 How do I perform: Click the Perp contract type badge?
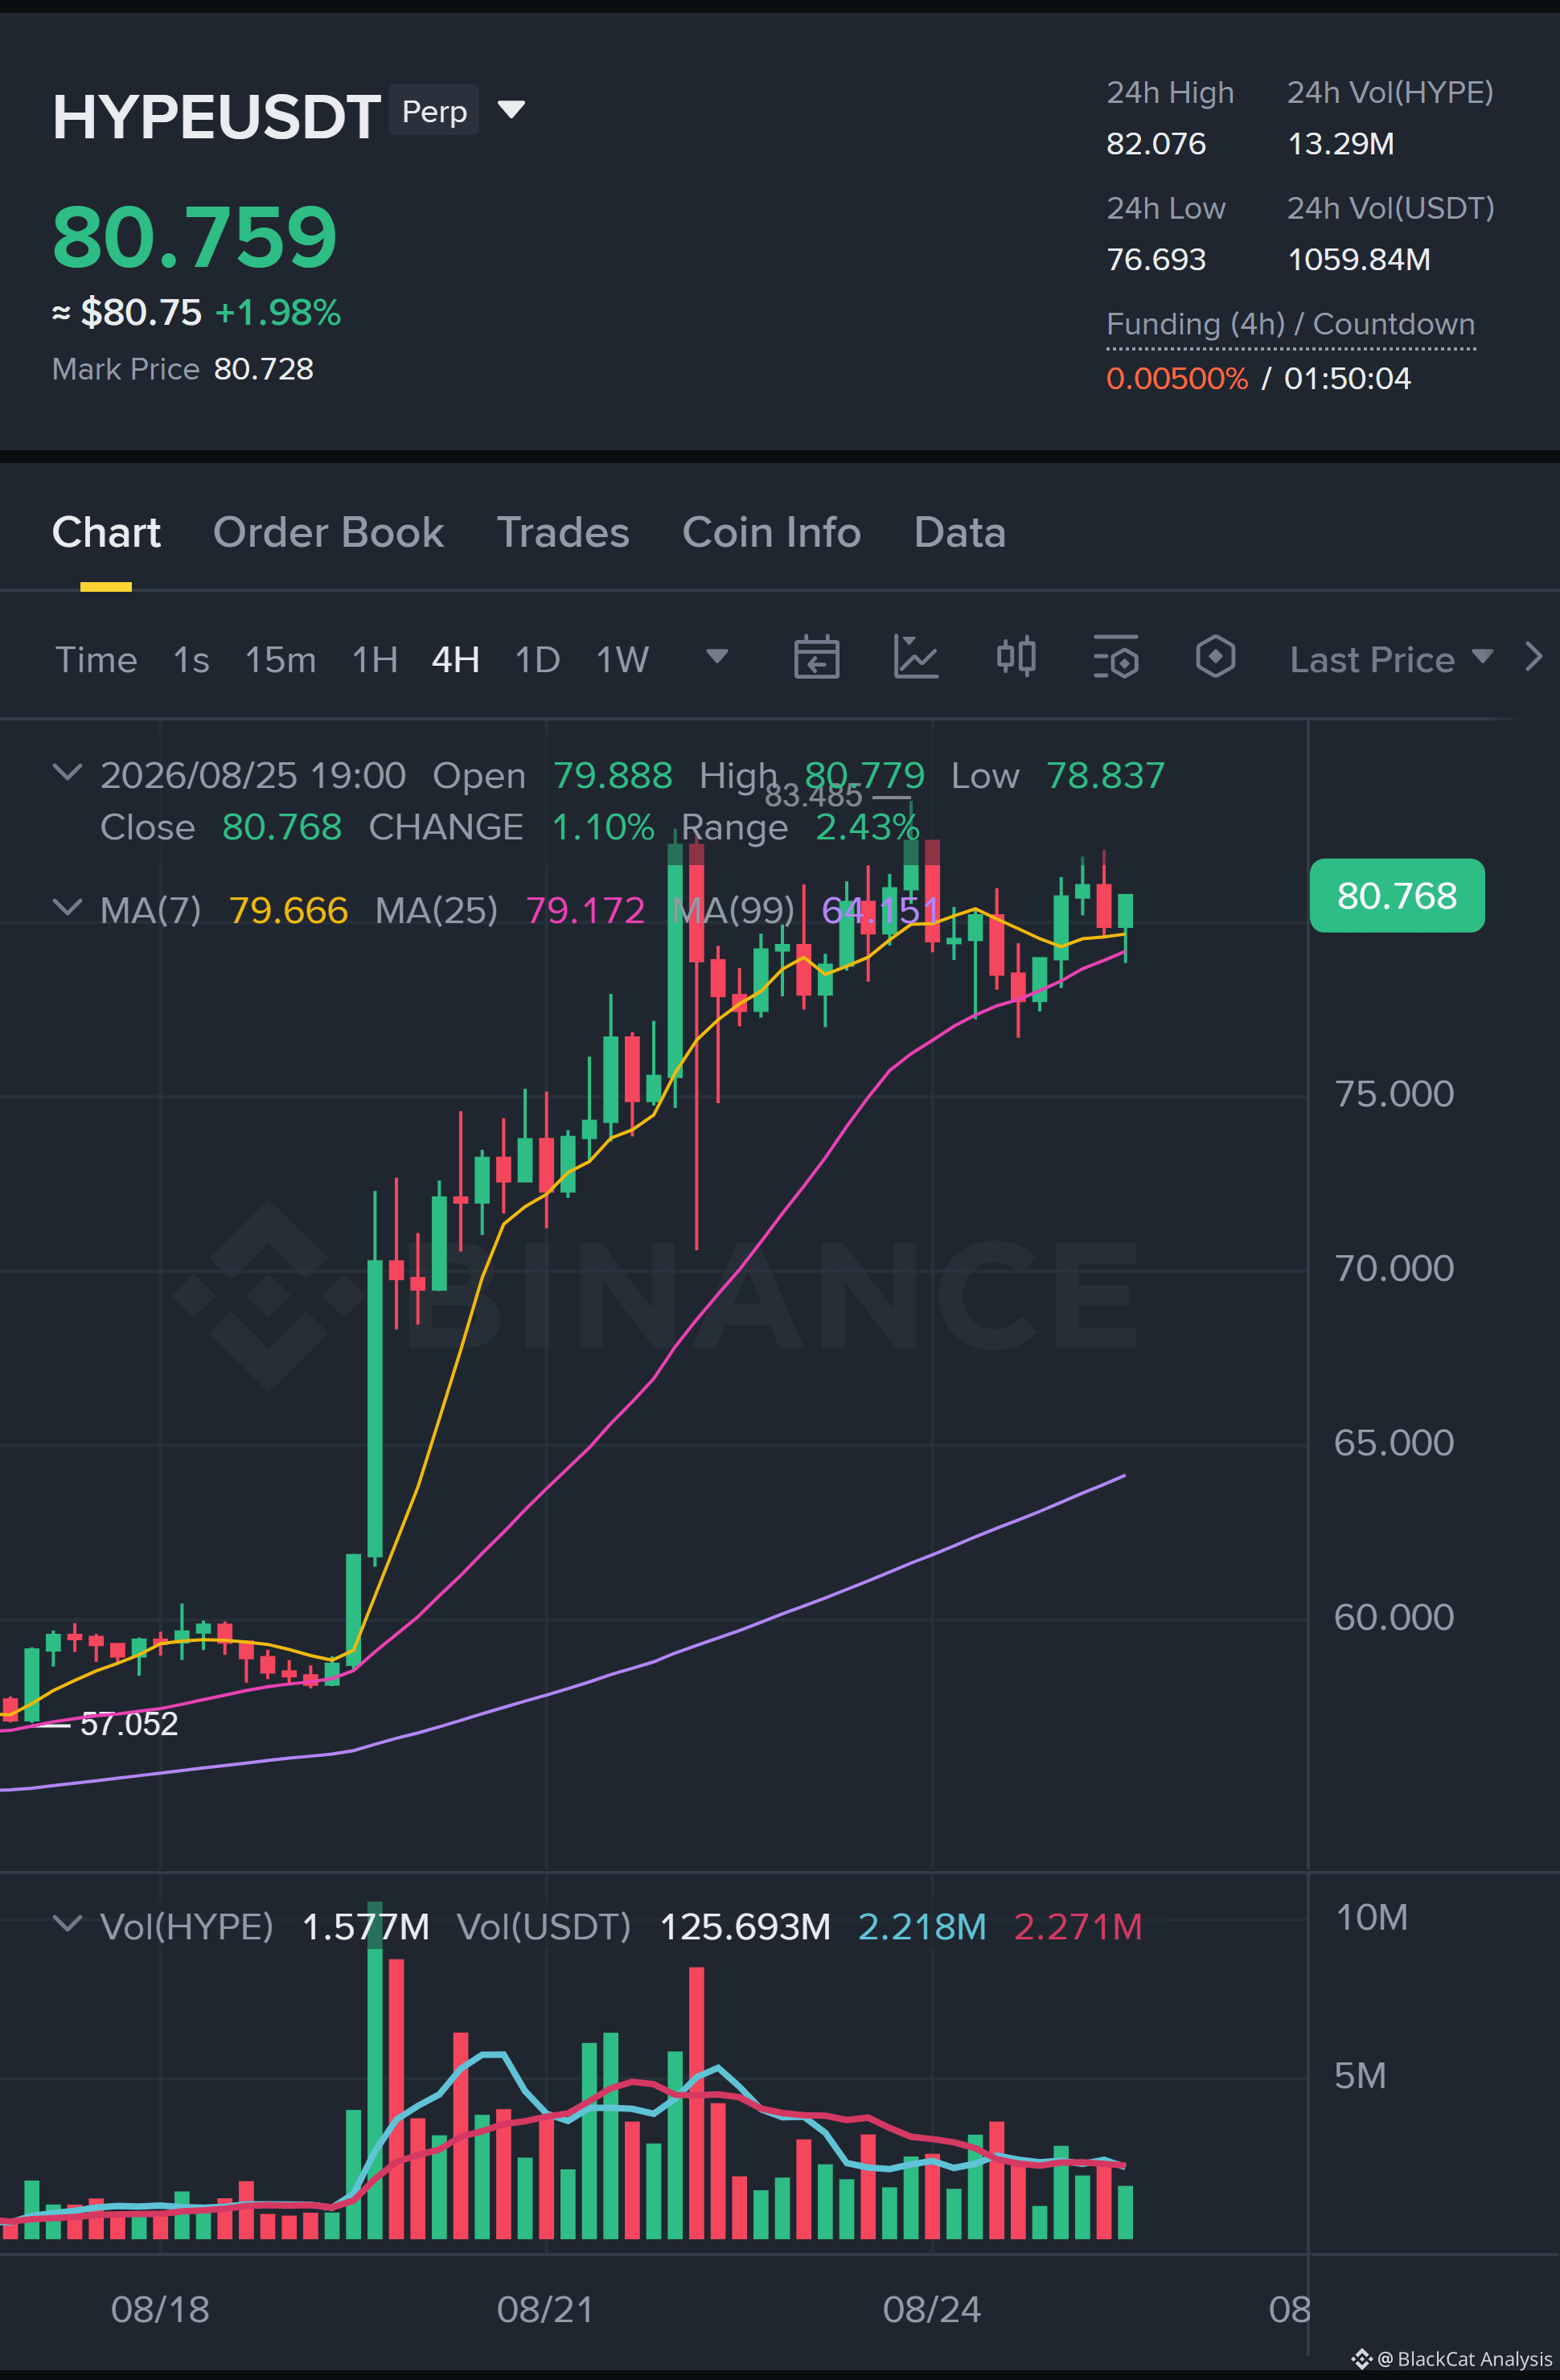click(434, 110)
